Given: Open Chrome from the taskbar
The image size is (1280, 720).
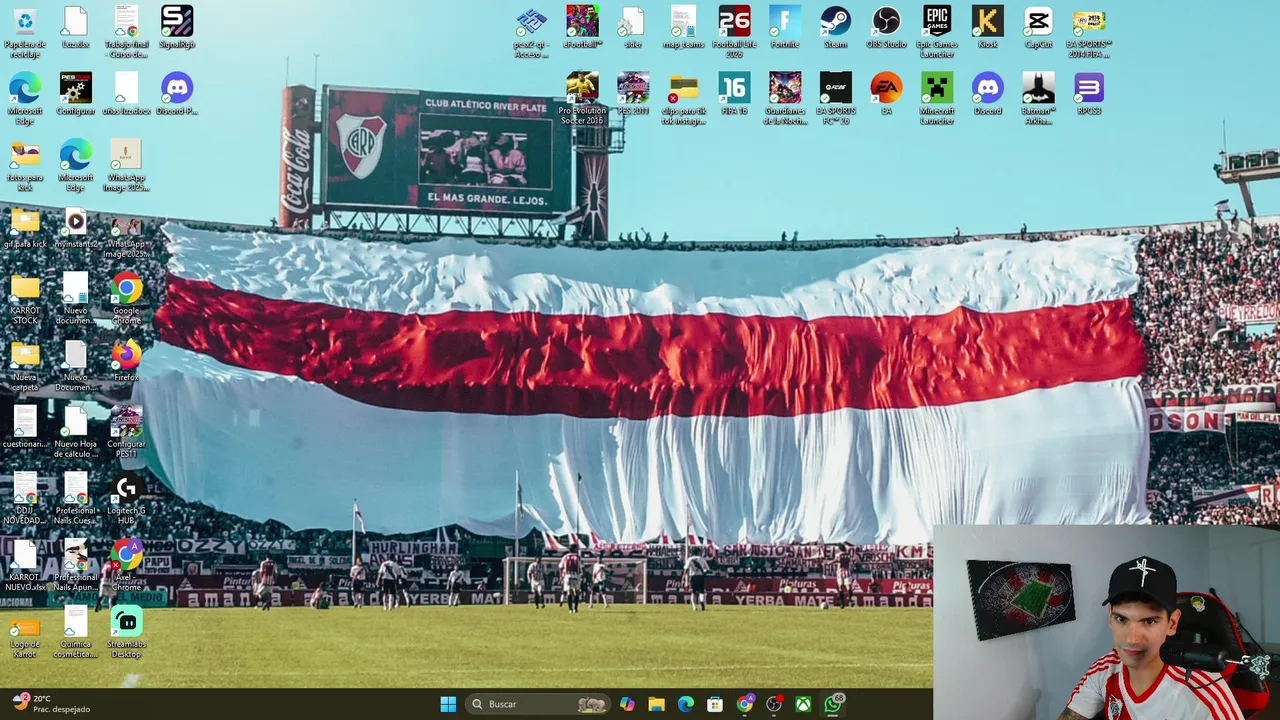Looking at the screenshot, I should pyautogui.click(x=745, y=704).
